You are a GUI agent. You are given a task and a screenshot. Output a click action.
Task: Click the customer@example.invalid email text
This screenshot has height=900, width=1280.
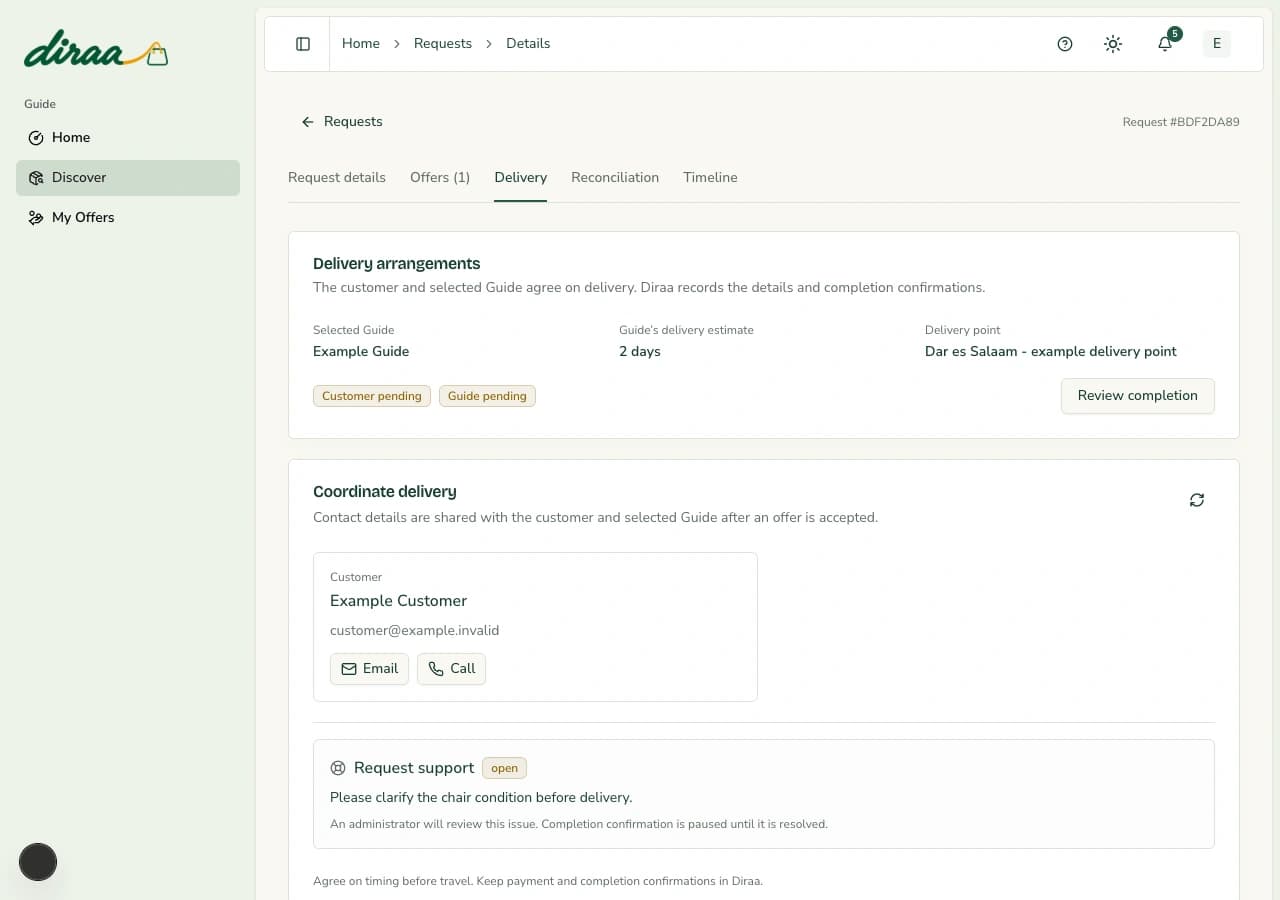coord(414,631)
